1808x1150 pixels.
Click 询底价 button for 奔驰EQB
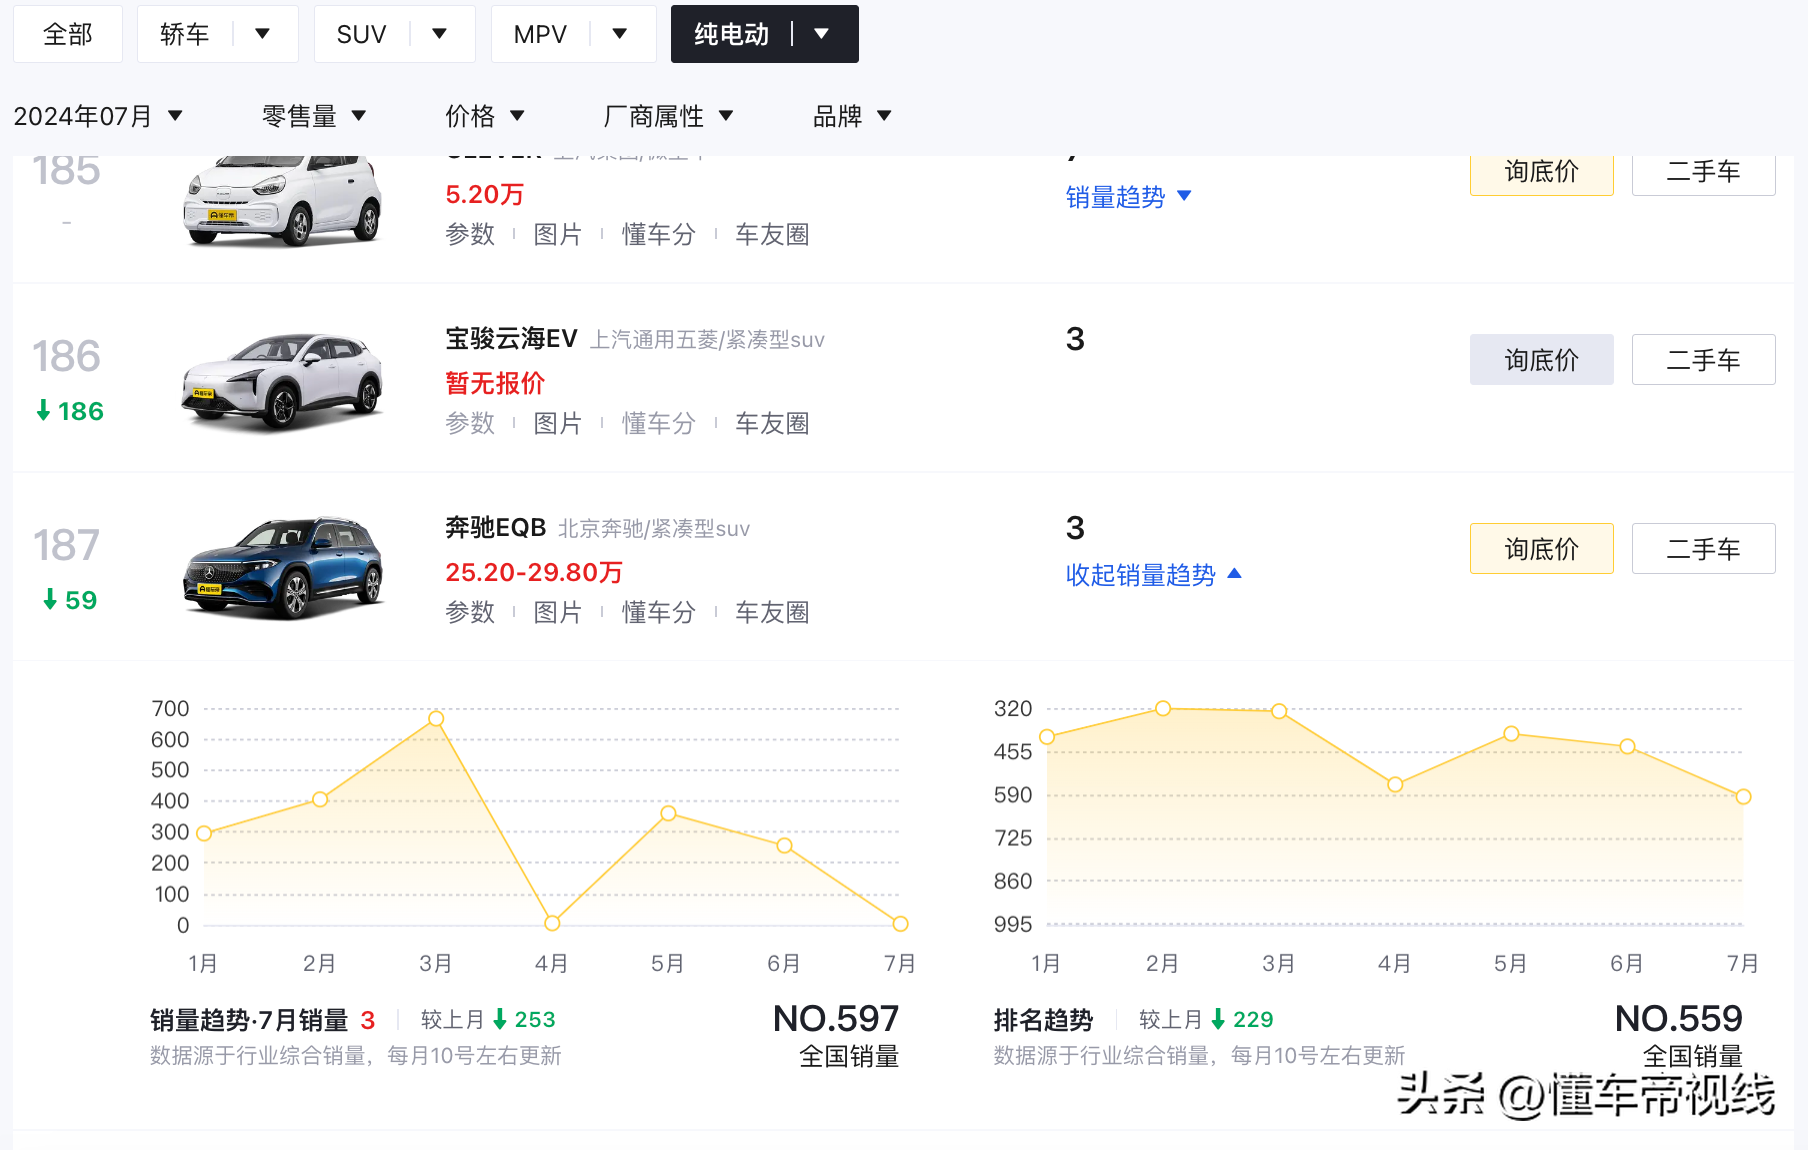tap(1541, 548)
